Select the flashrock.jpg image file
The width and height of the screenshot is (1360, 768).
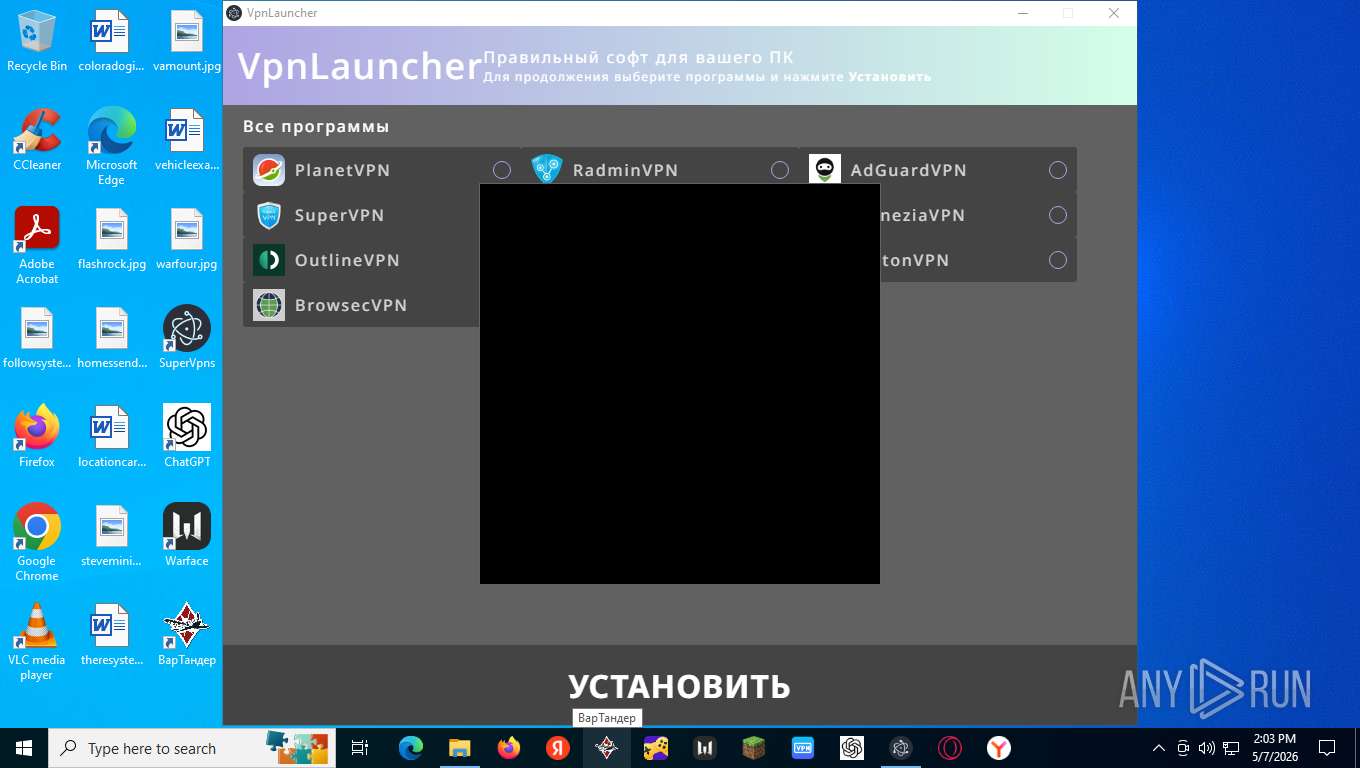coord(112,239)
